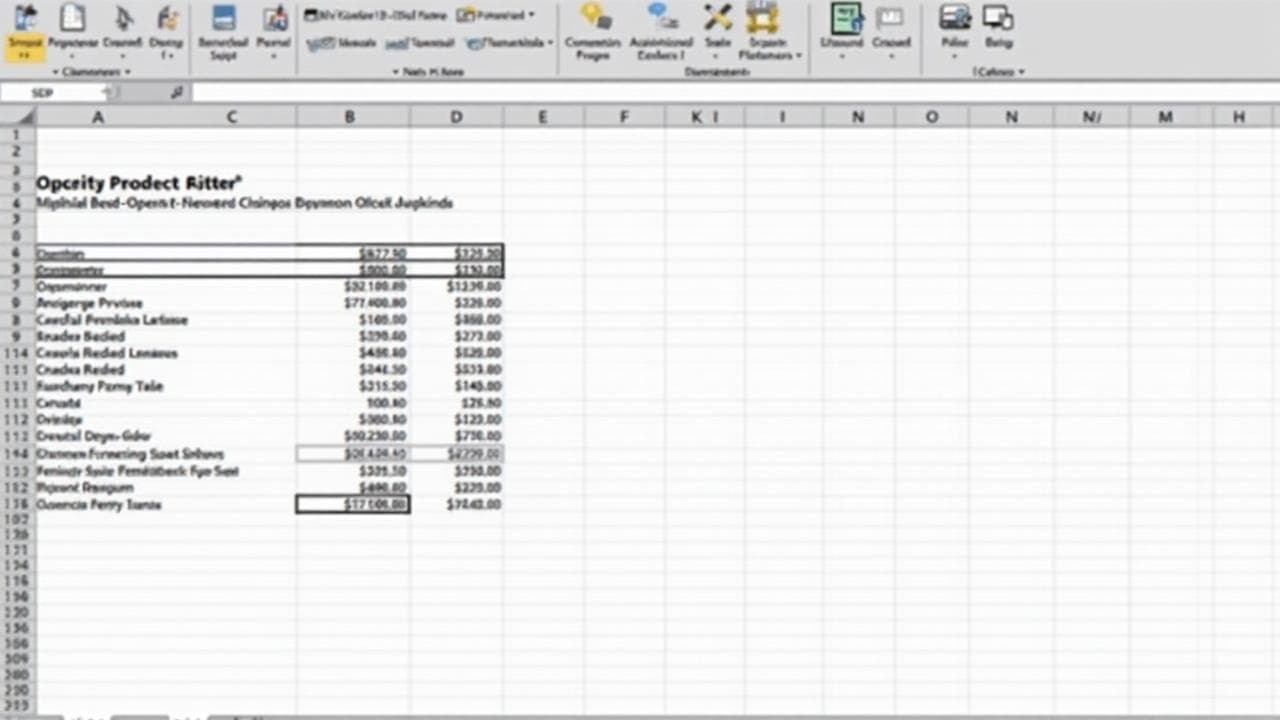Expand the Clamemmer group label
The height and width of the screenshot is (720, 1280).
[x=92, y=72]
